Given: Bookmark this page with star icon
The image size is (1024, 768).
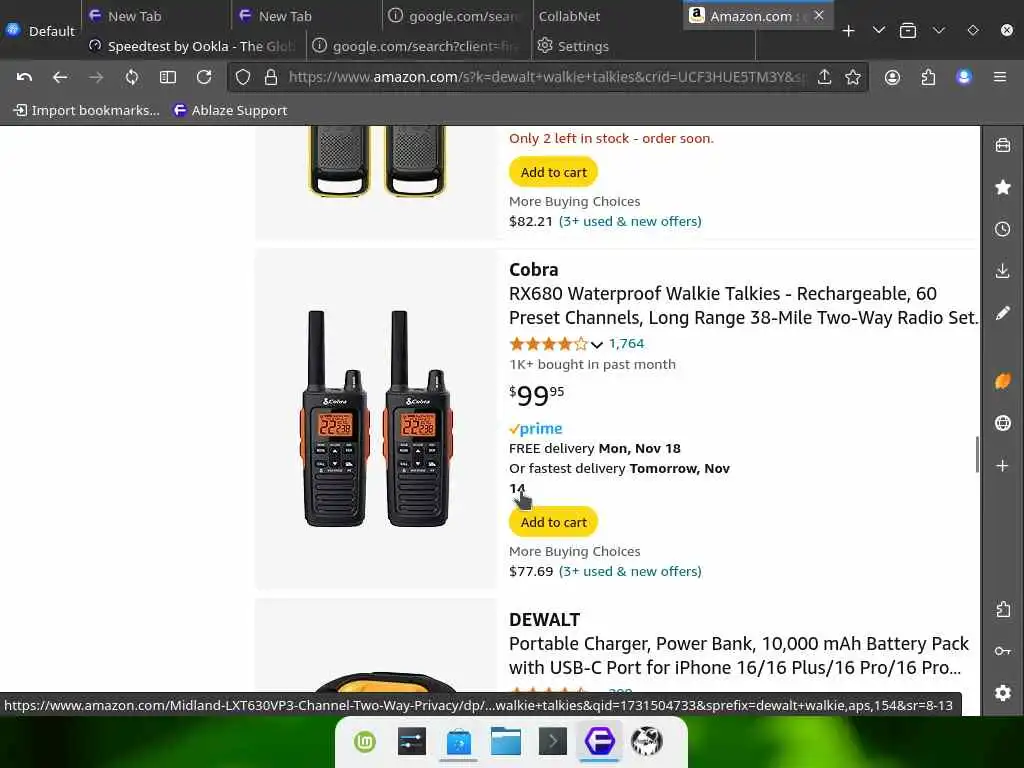Looking at the screenshot, I should [x=853, y=77].
